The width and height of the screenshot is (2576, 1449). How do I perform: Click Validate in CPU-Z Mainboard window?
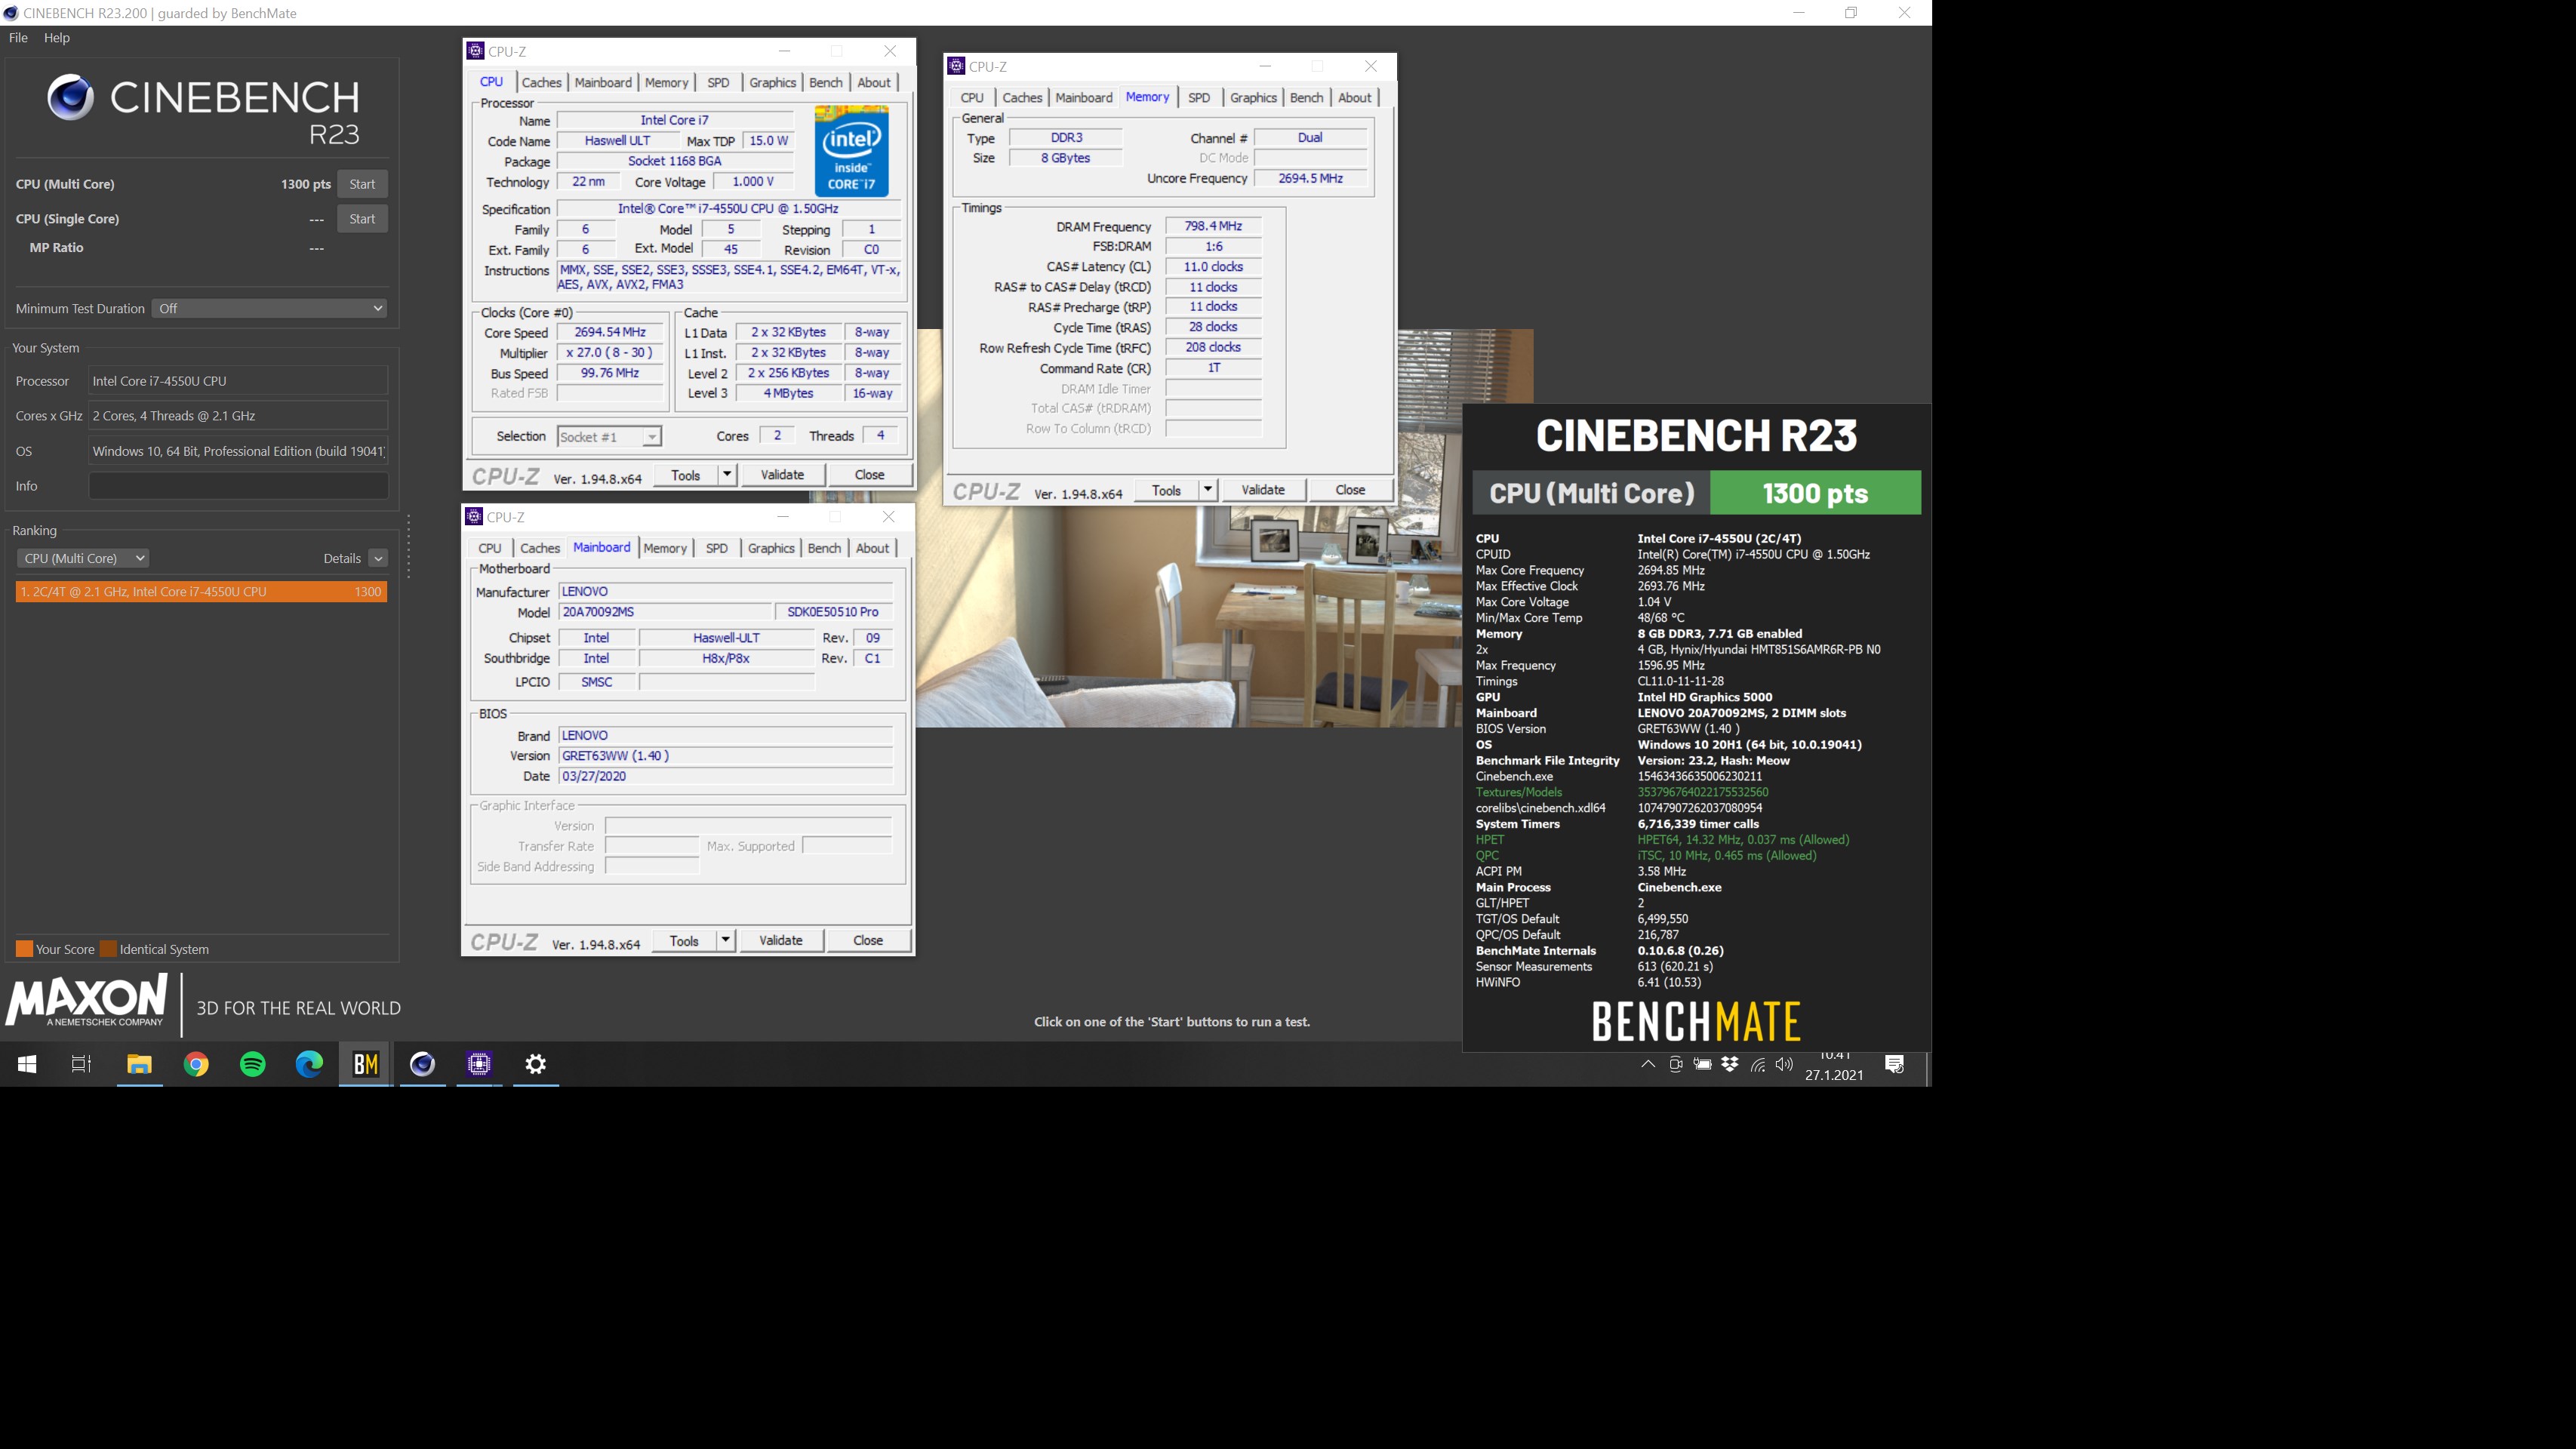point(781,940)
